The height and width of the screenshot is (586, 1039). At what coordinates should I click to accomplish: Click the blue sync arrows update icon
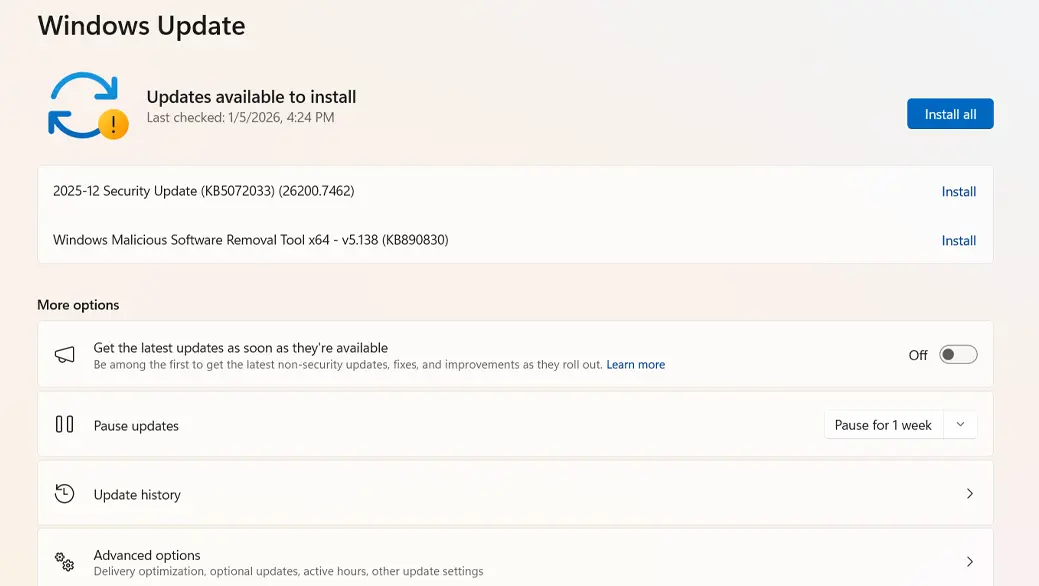click(80, 104)
